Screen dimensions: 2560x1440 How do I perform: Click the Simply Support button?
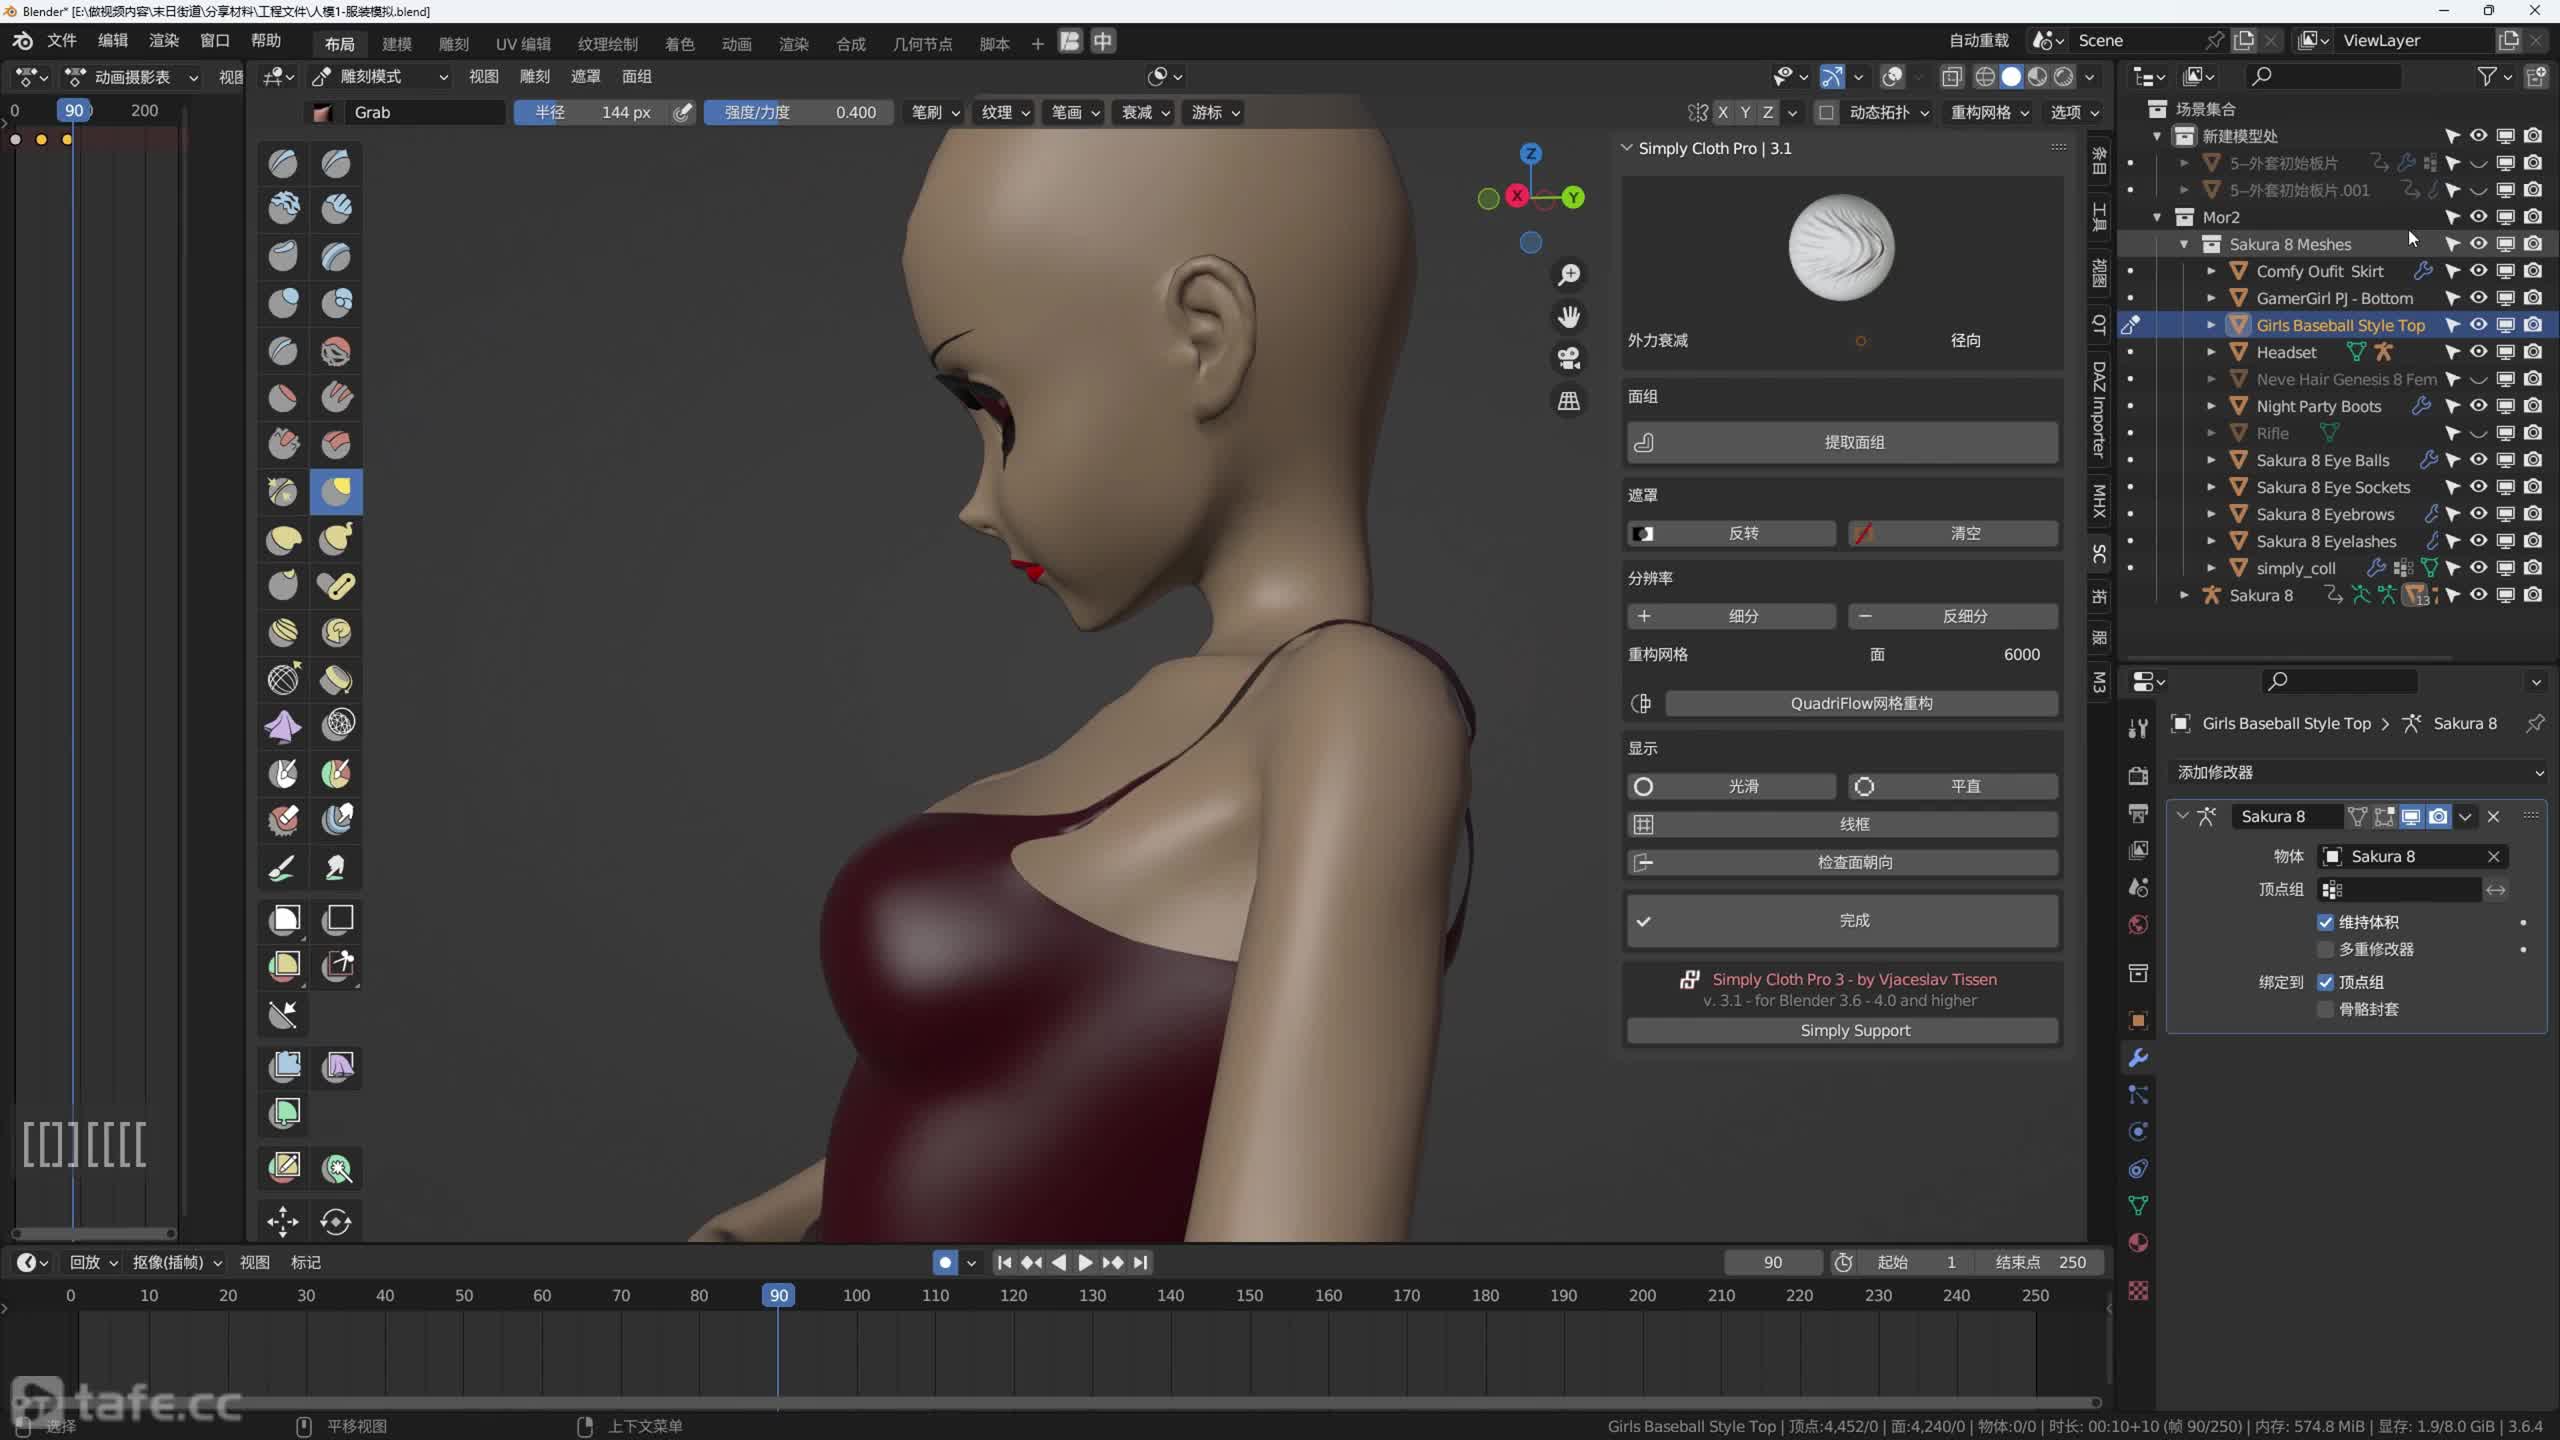tap(1842, 1030)
